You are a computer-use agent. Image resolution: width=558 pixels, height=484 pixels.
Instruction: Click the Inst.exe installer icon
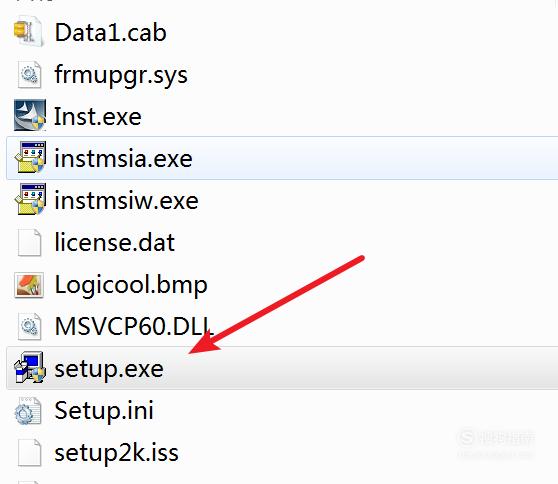[x=30, y=115]
